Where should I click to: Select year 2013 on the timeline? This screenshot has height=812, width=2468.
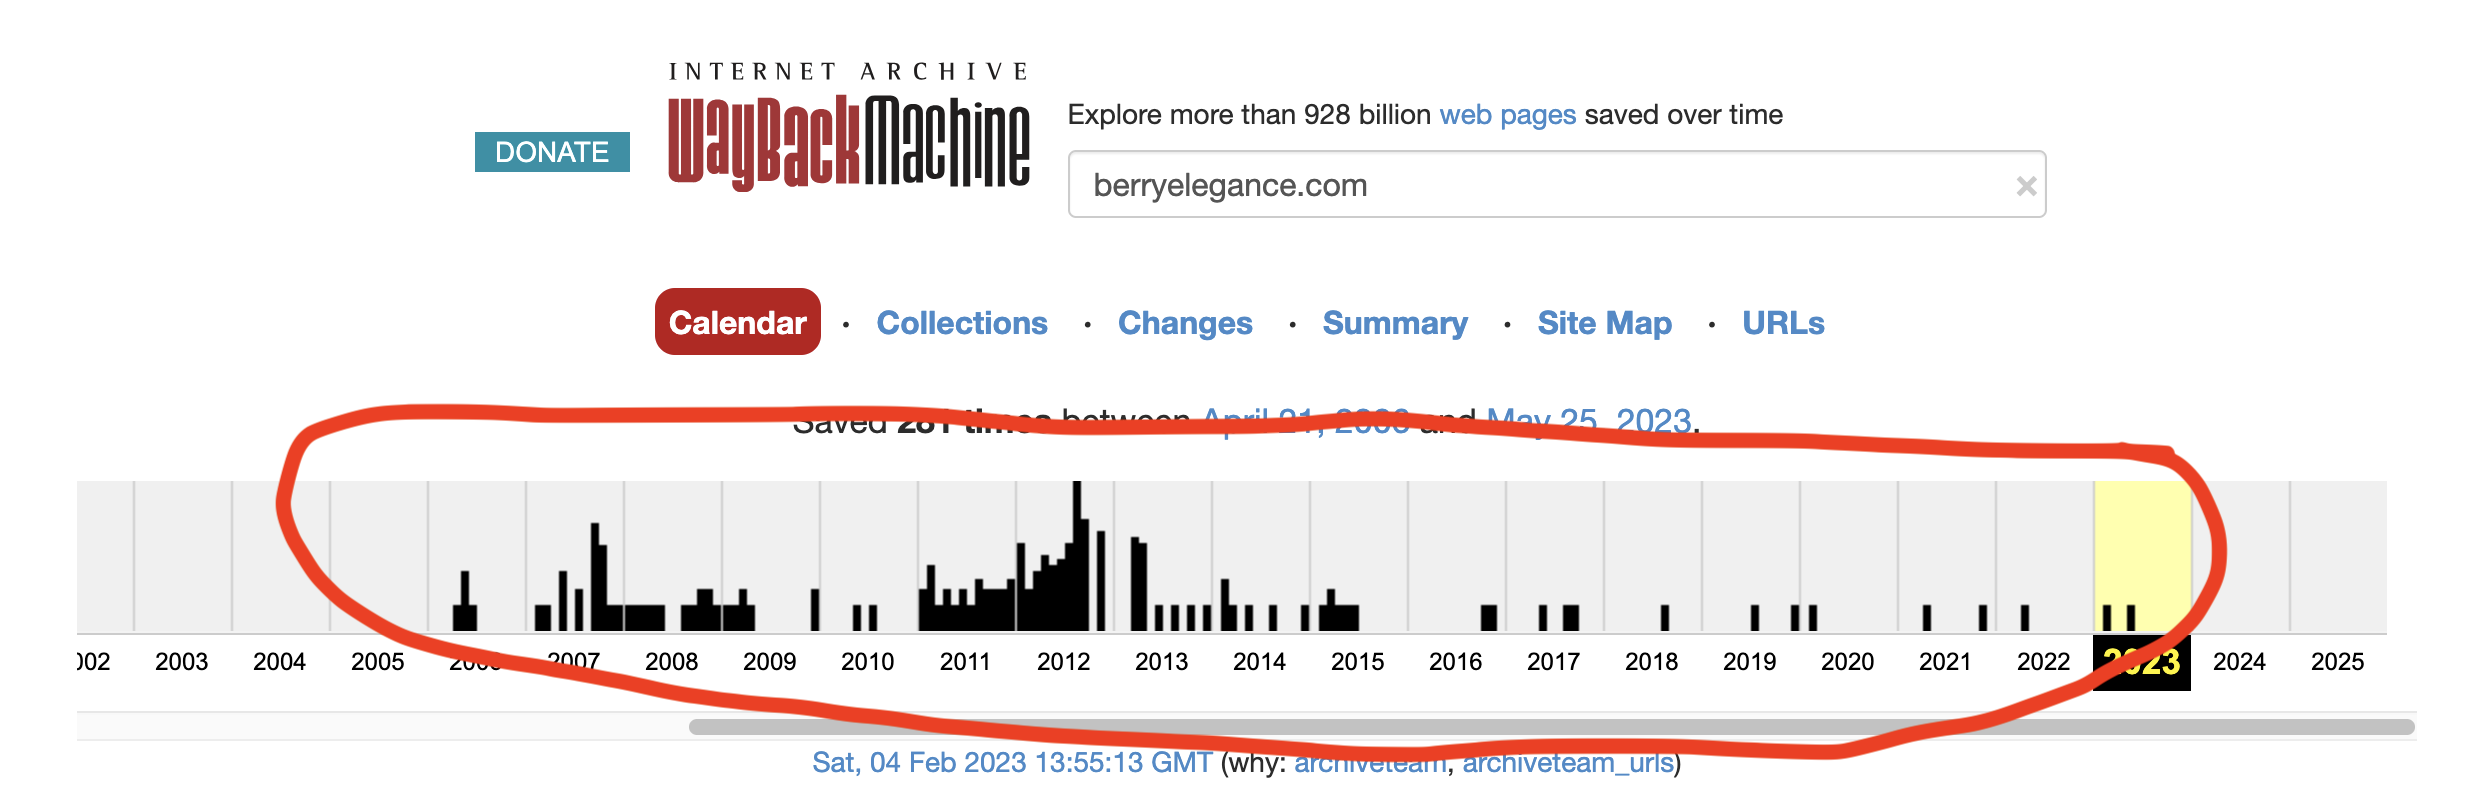(x=1162, y=662)
